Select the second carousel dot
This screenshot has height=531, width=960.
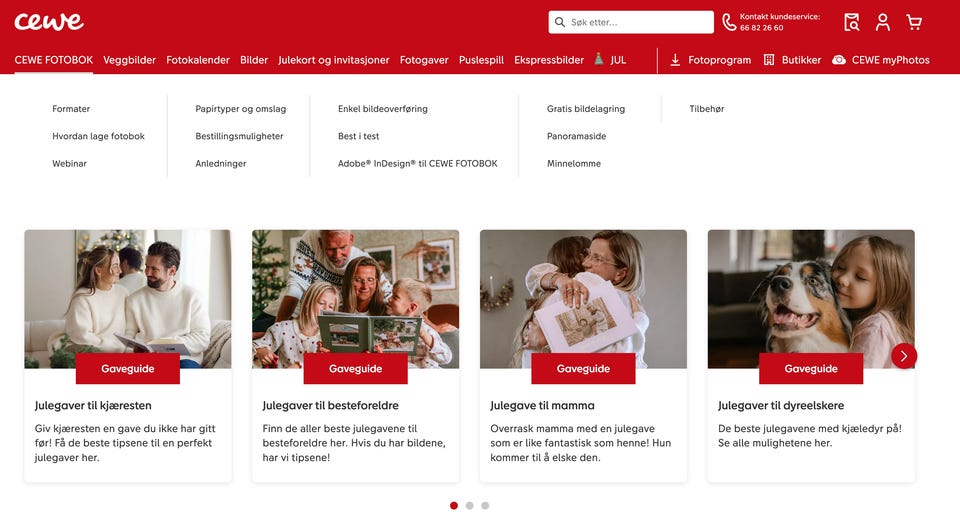[x=470, y=505]
